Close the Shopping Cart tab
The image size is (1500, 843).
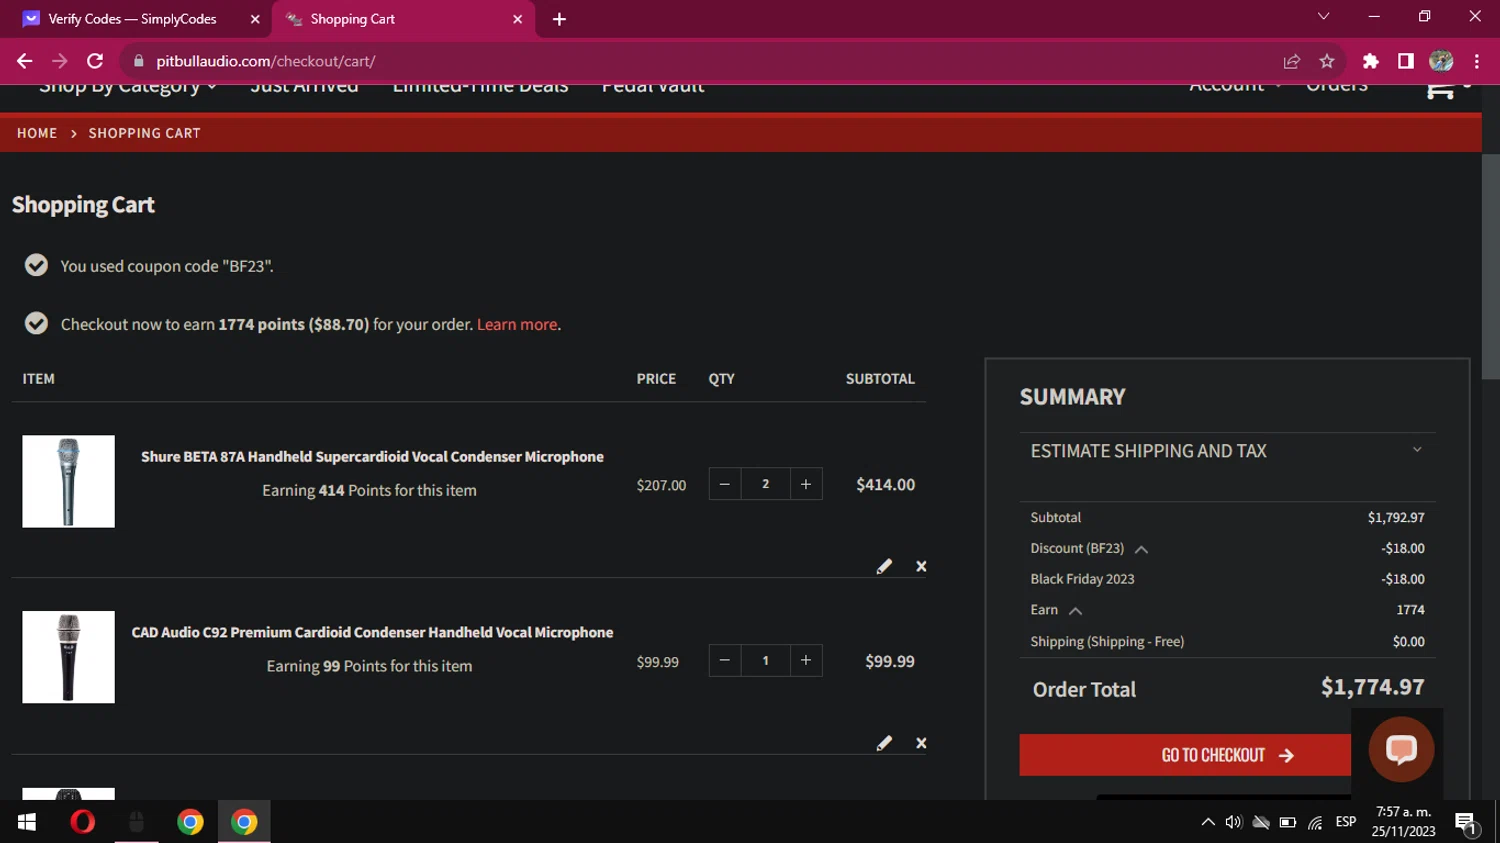(x=517, y=19)
